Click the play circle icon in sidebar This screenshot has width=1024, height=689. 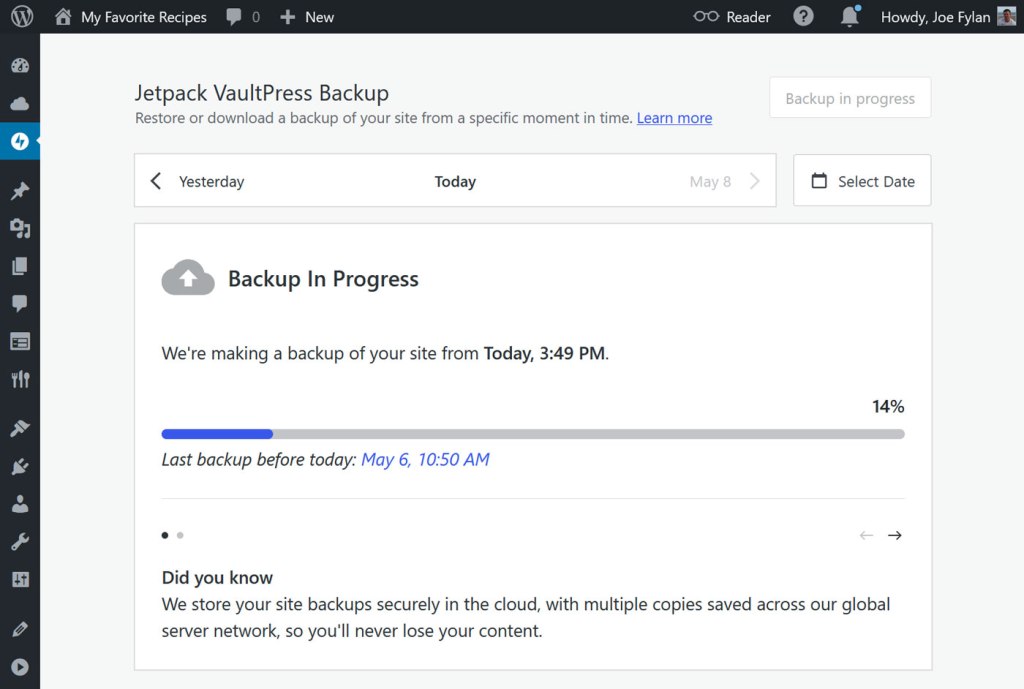(x=20, y=667)
